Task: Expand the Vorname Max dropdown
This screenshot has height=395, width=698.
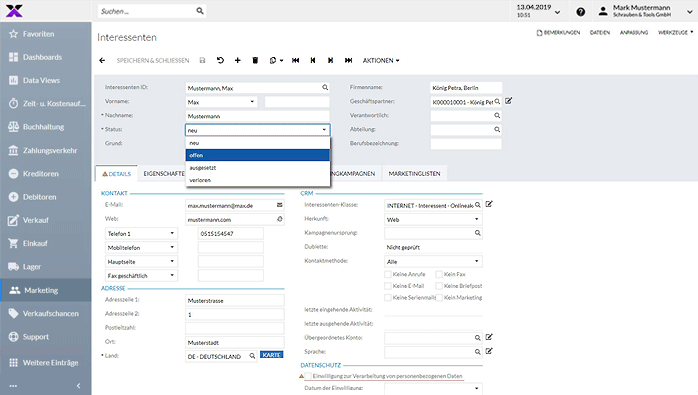Action: [252, 102]
